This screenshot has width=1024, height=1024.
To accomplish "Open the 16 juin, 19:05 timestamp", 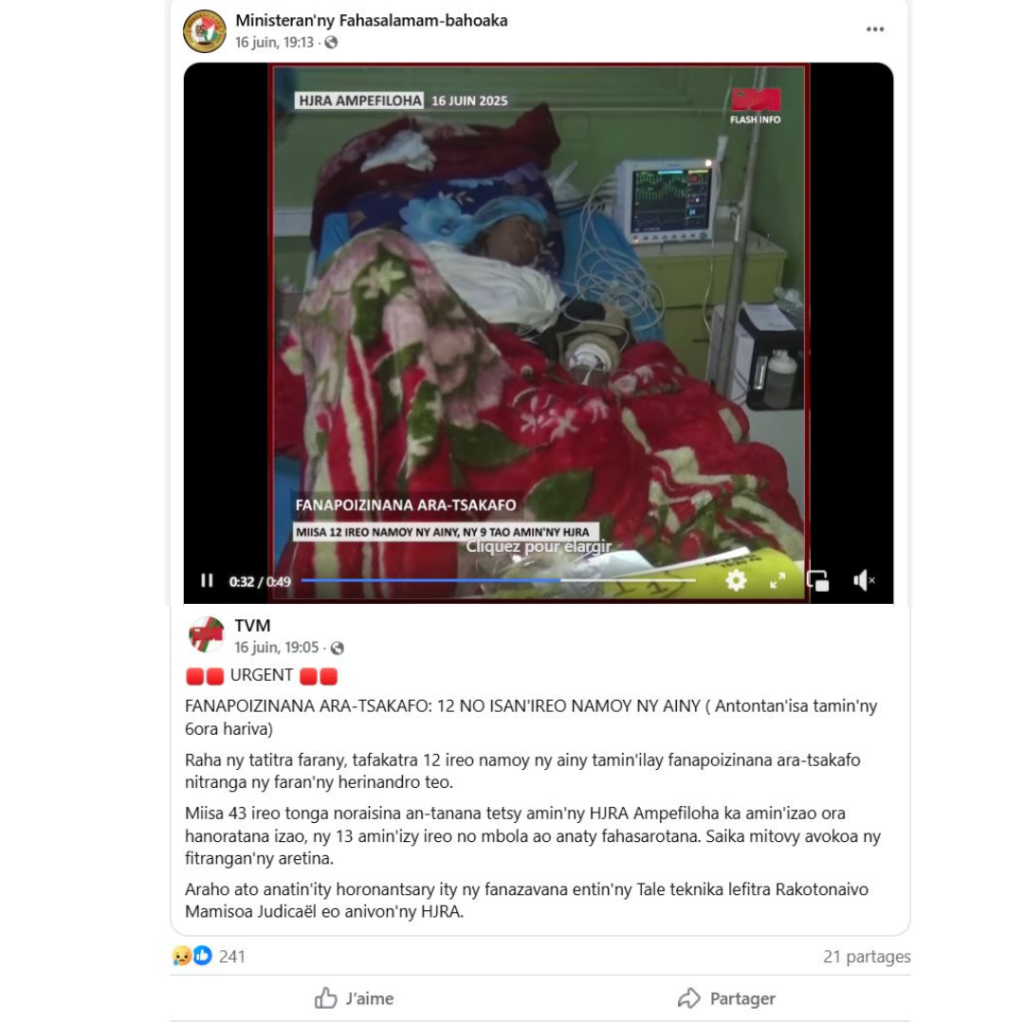I will coord(276,647).
